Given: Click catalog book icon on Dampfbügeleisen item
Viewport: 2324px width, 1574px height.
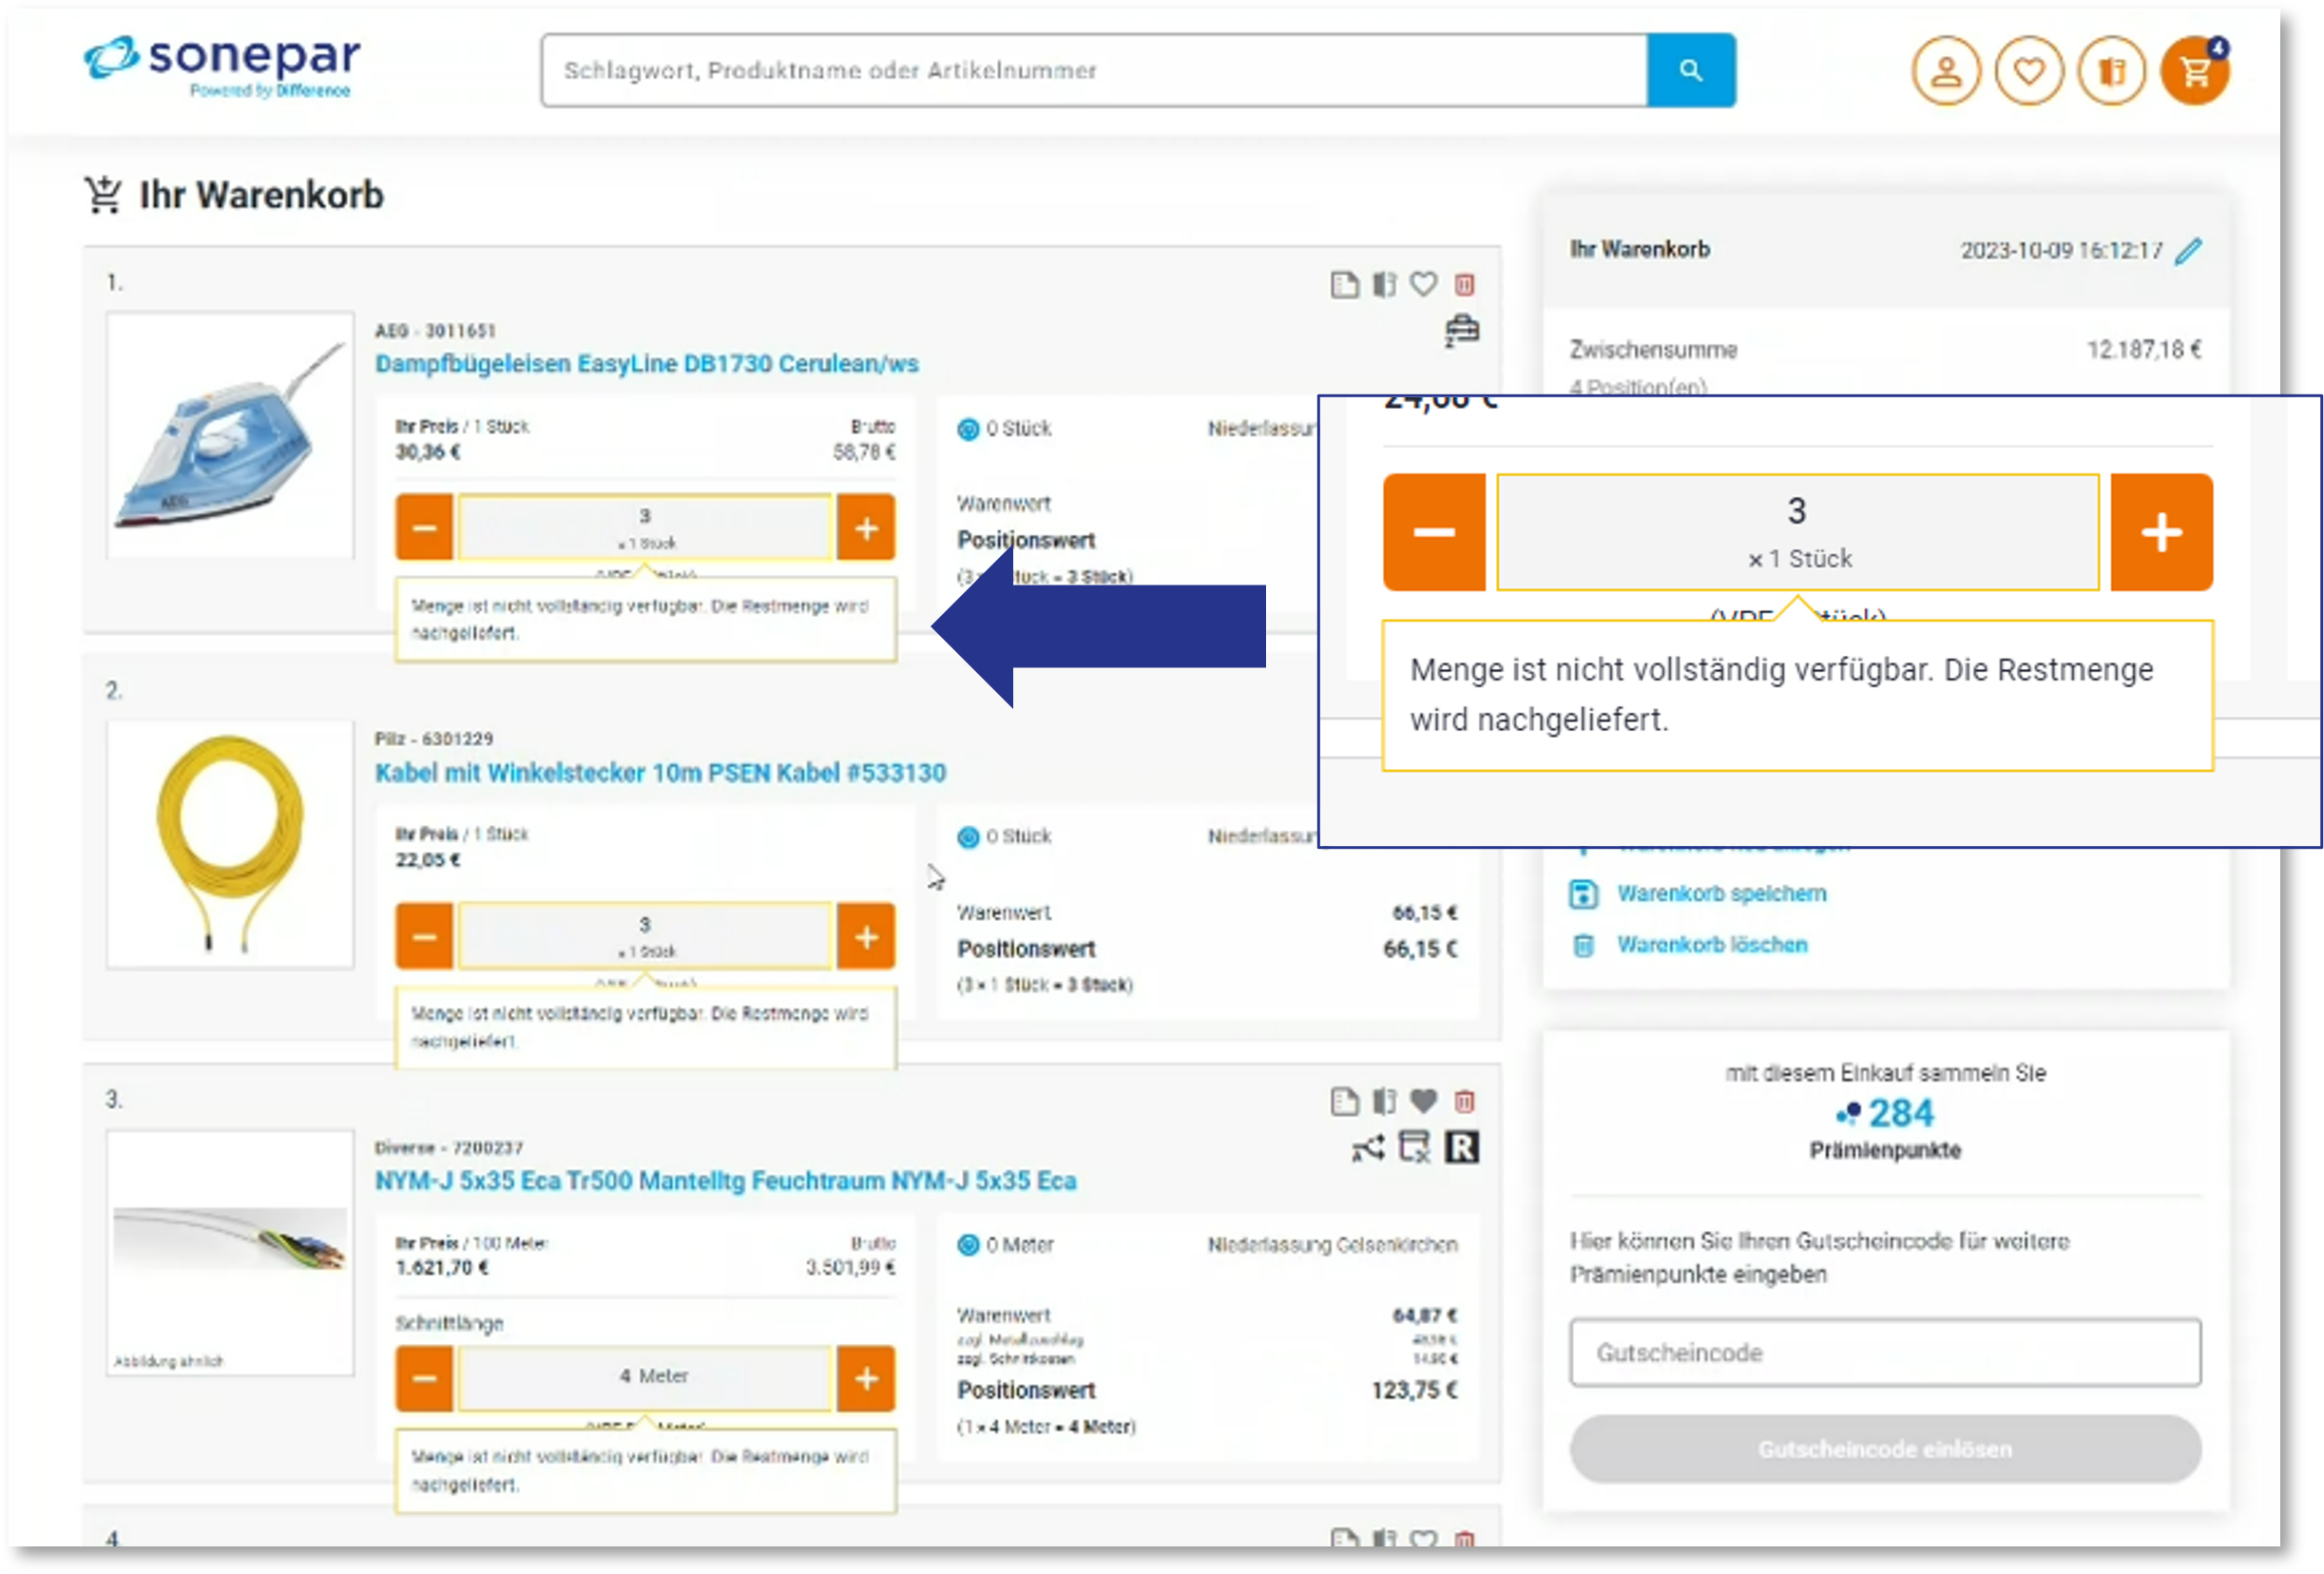Looking at the screenshot, I should coord(1384,285).
